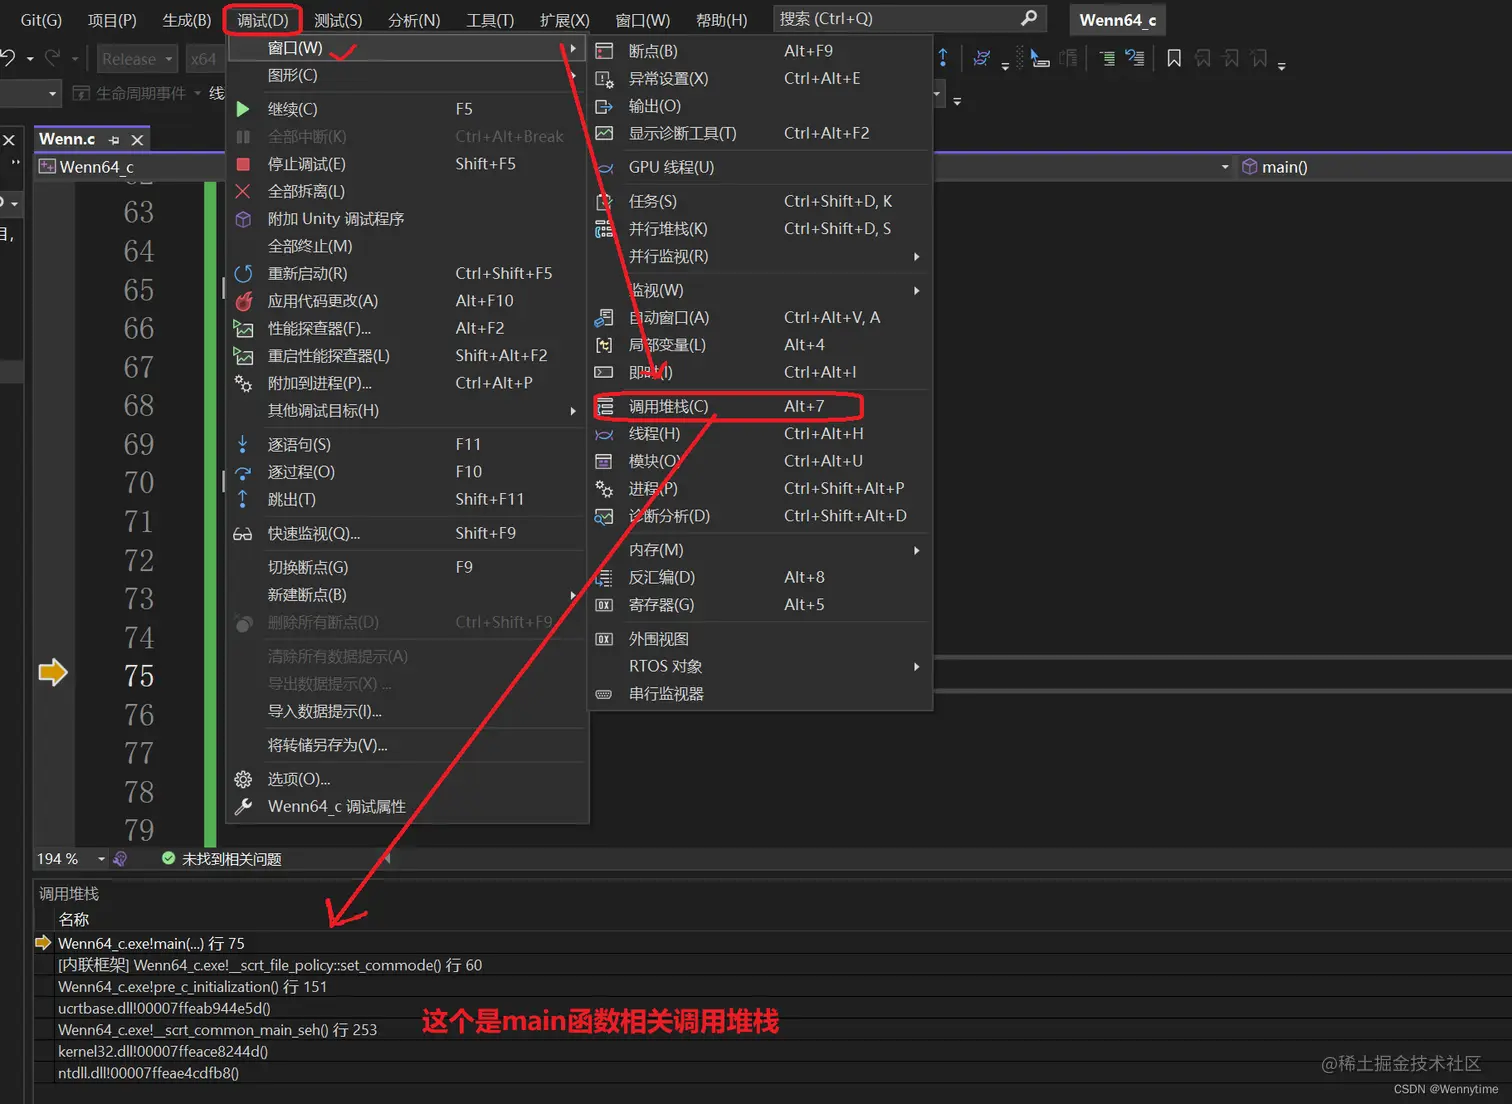Open the Debug (调试) menu

point(263,20)
